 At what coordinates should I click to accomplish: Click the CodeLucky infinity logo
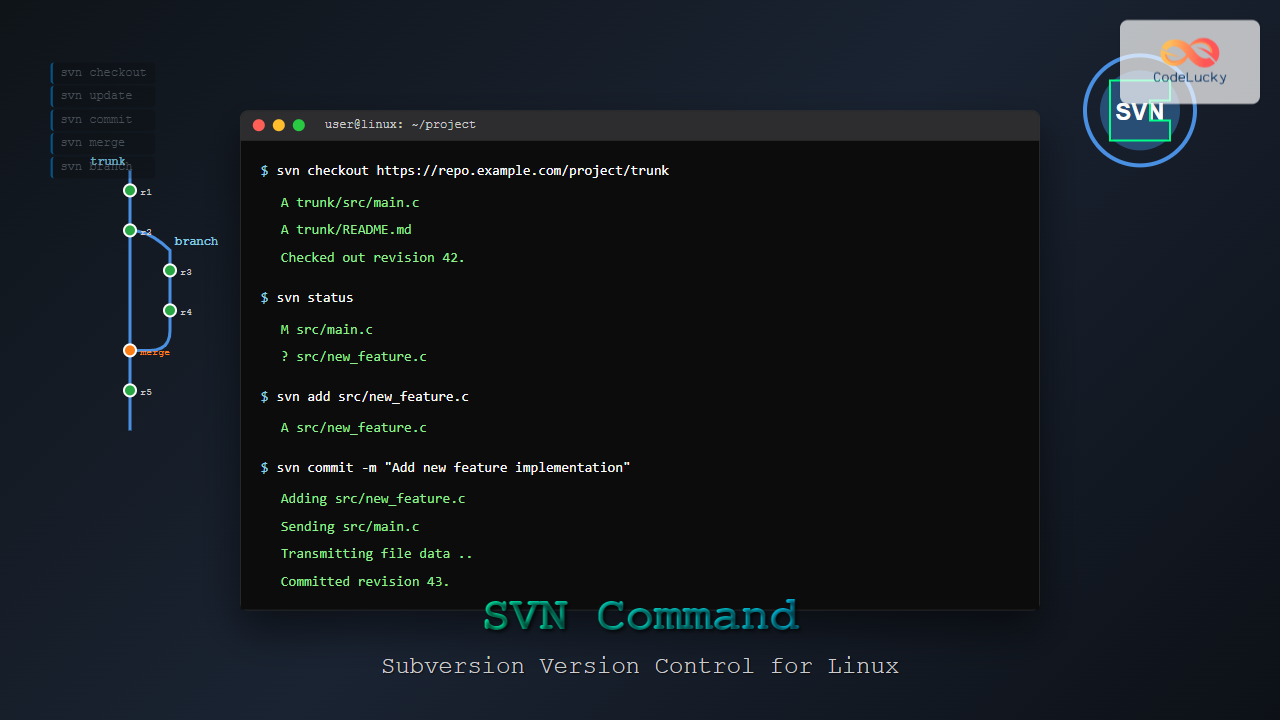[x=1190, y=53]
